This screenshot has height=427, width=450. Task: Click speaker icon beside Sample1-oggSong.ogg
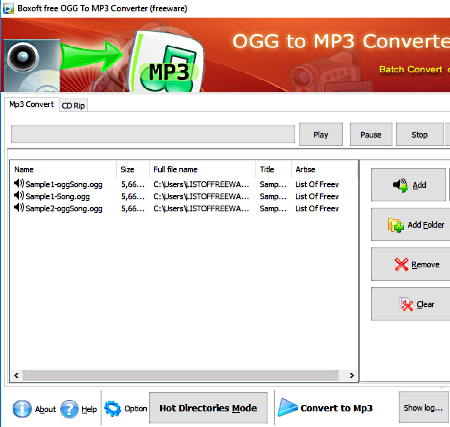point(19,183)
